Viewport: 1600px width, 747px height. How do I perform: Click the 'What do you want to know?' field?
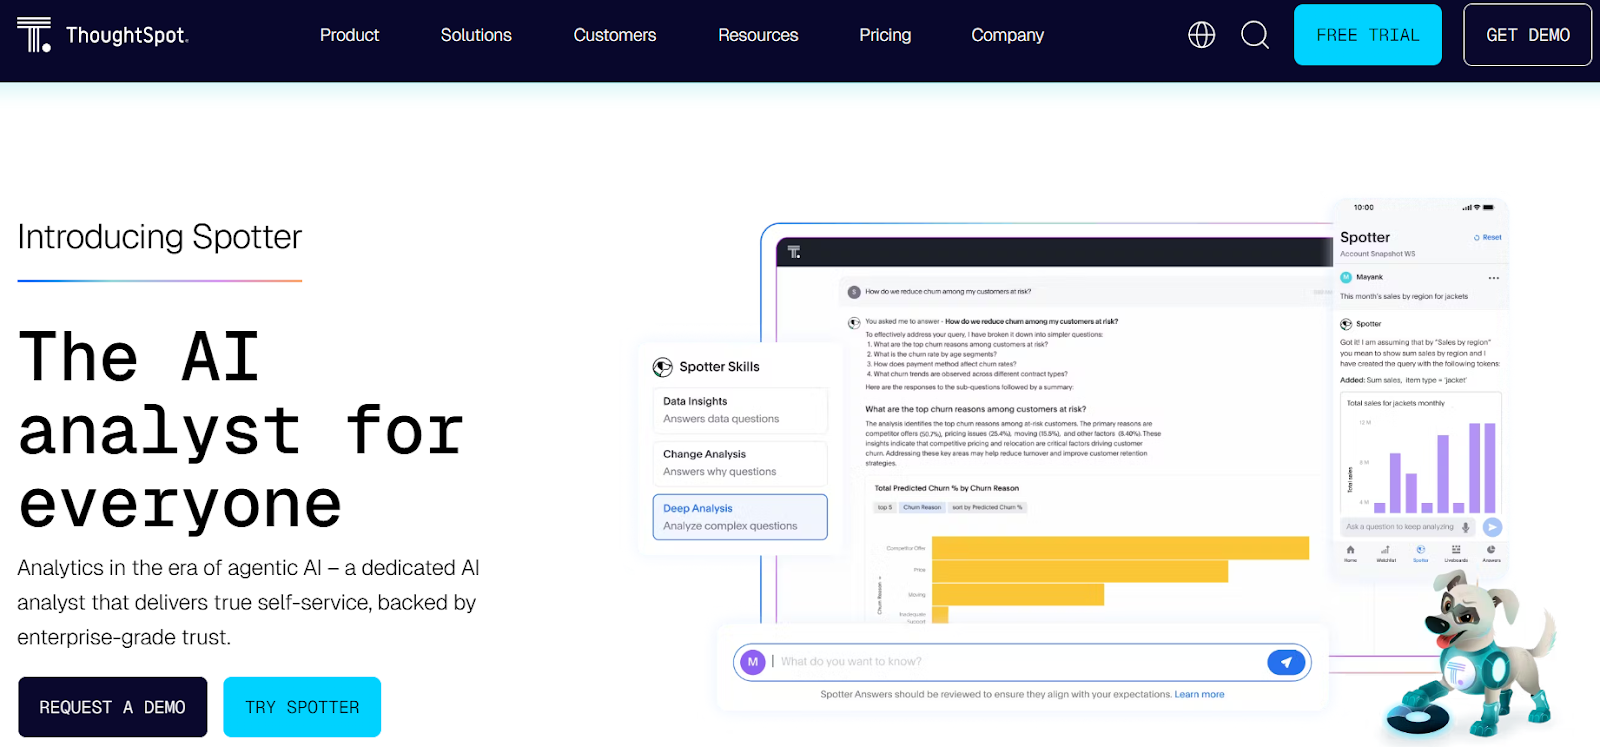[1010, 662]
